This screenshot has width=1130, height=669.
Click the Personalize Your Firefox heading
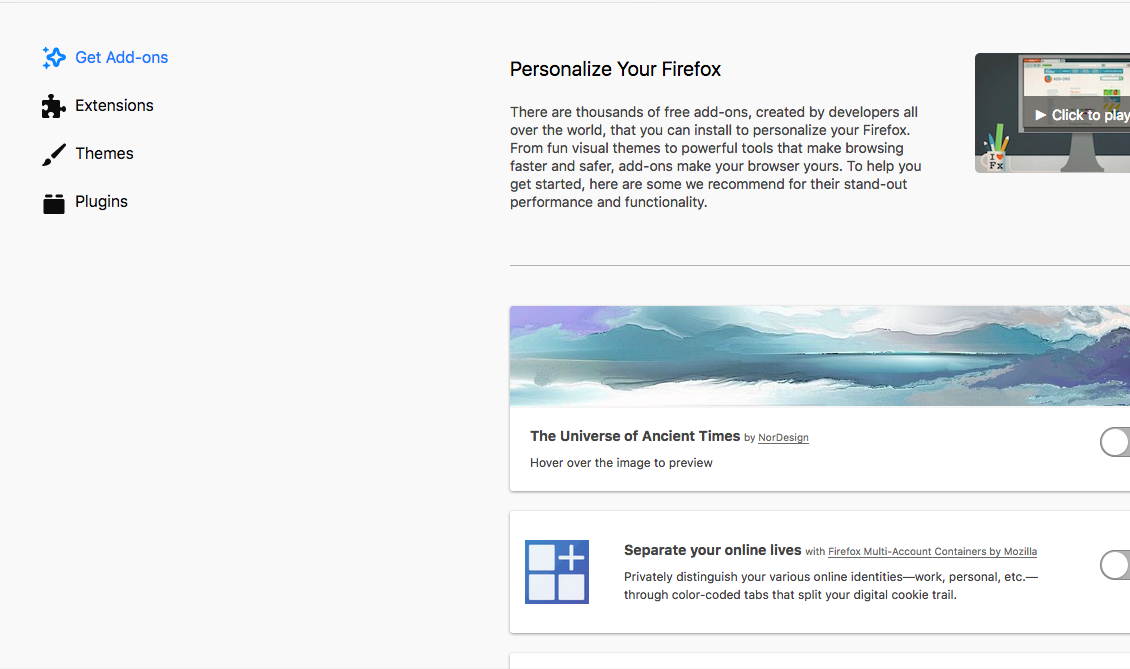pyautogui.click(x=615, y=69)
